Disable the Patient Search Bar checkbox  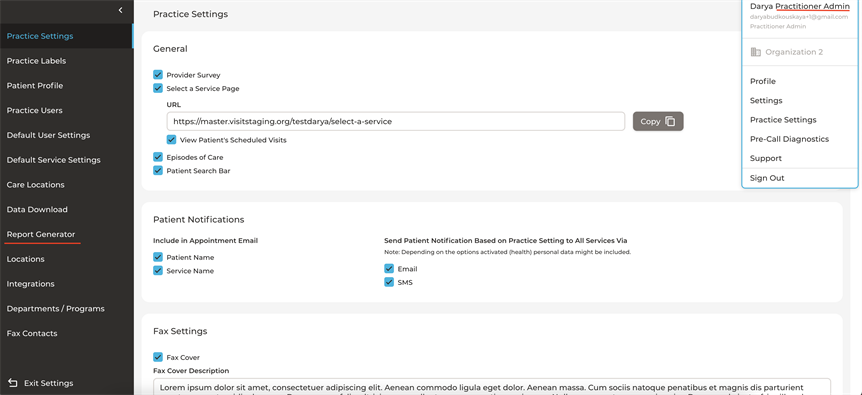pyautogui.click(x=158, y=171)
